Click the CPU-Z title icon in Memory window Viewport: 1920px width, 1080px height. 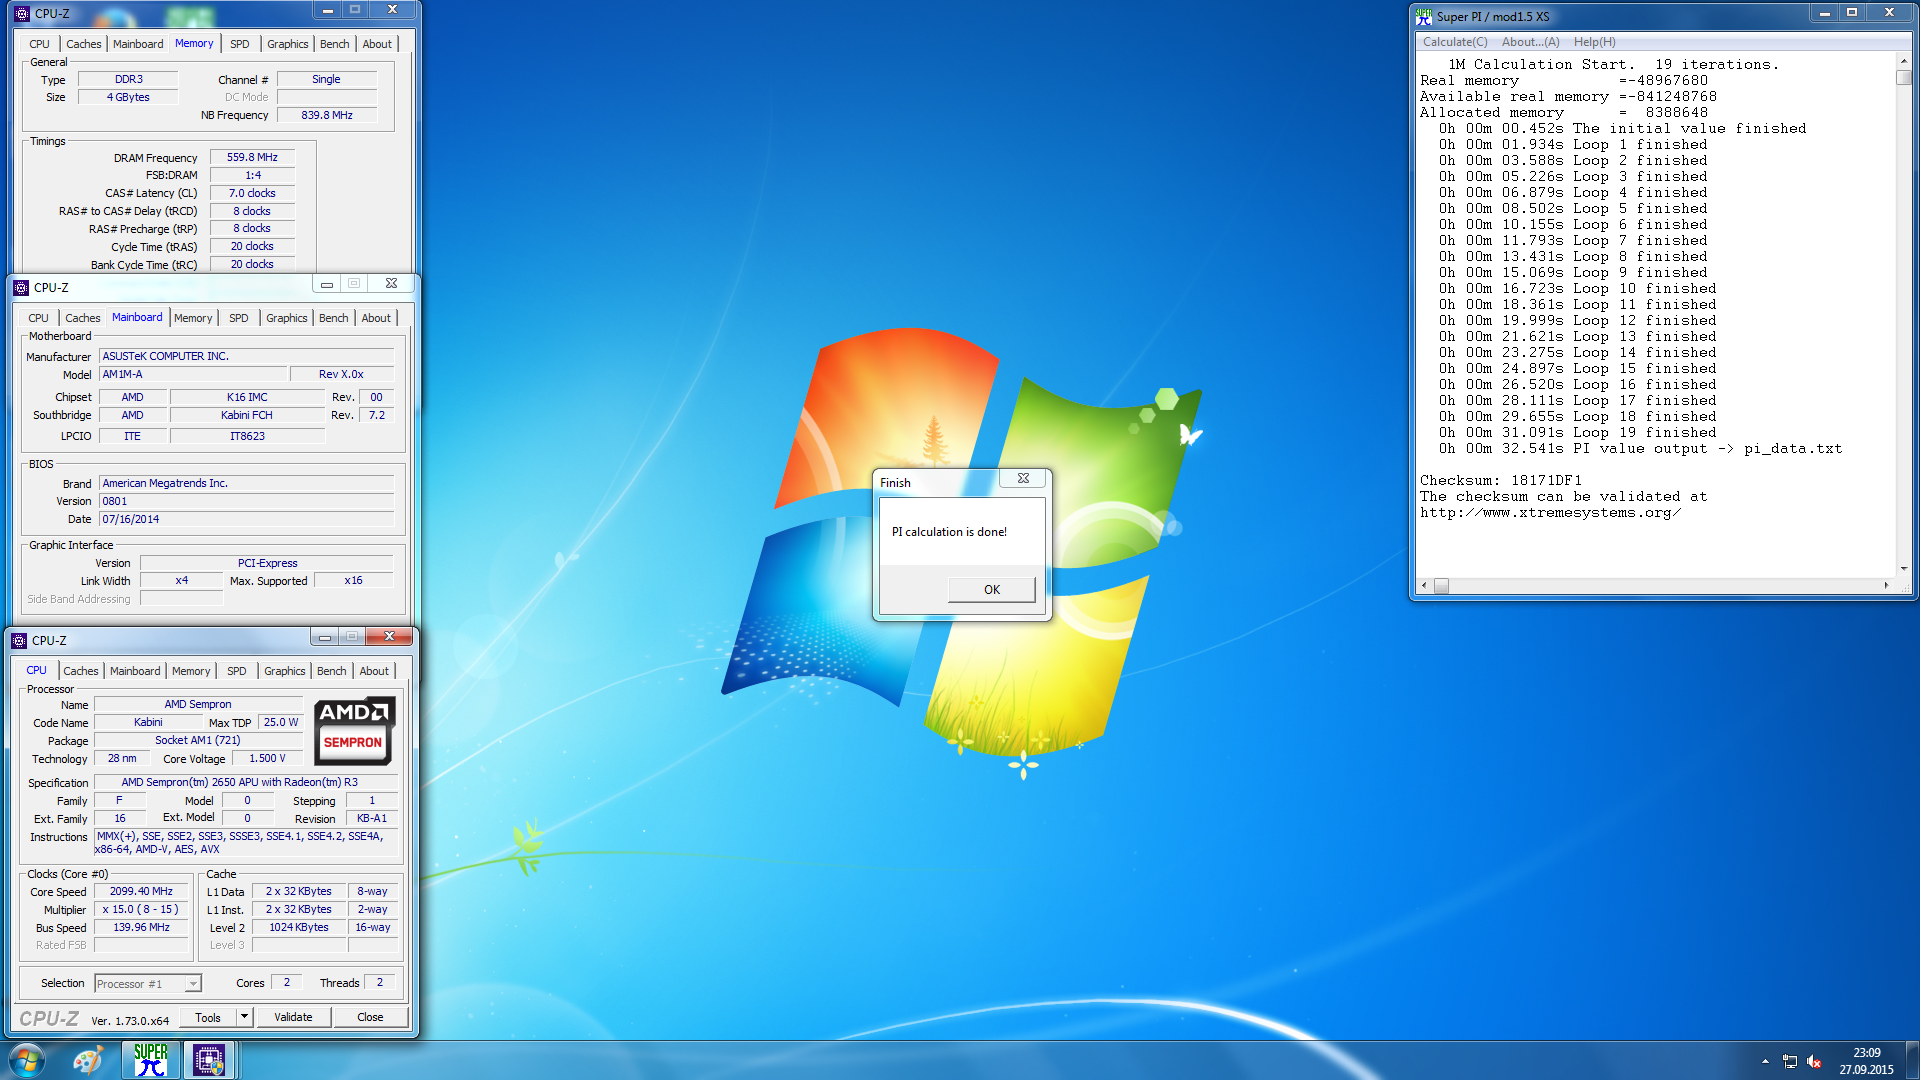tap(22, 14)
